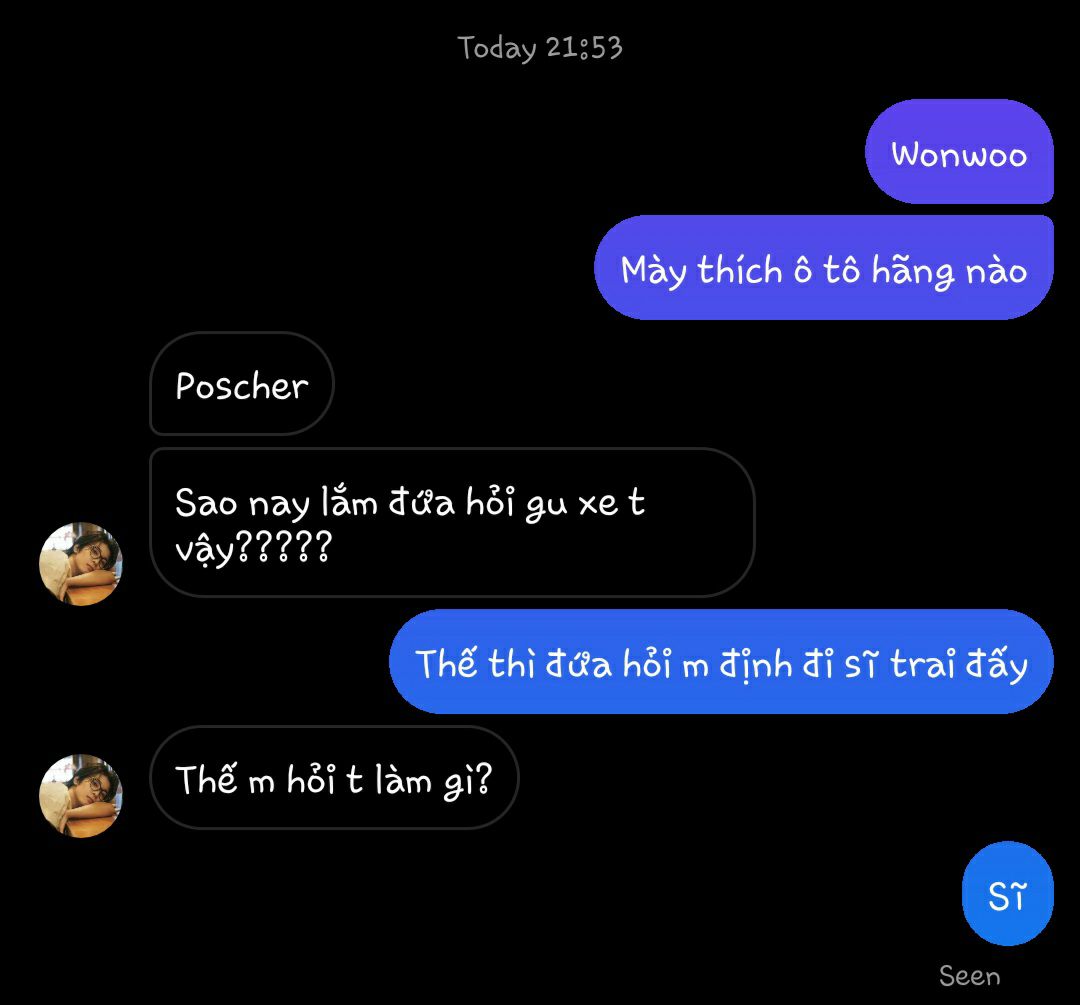Open the sender's avatar beside 'vậy?????'
Viewport: 1080px width, 1005px height.
[81, 563]
